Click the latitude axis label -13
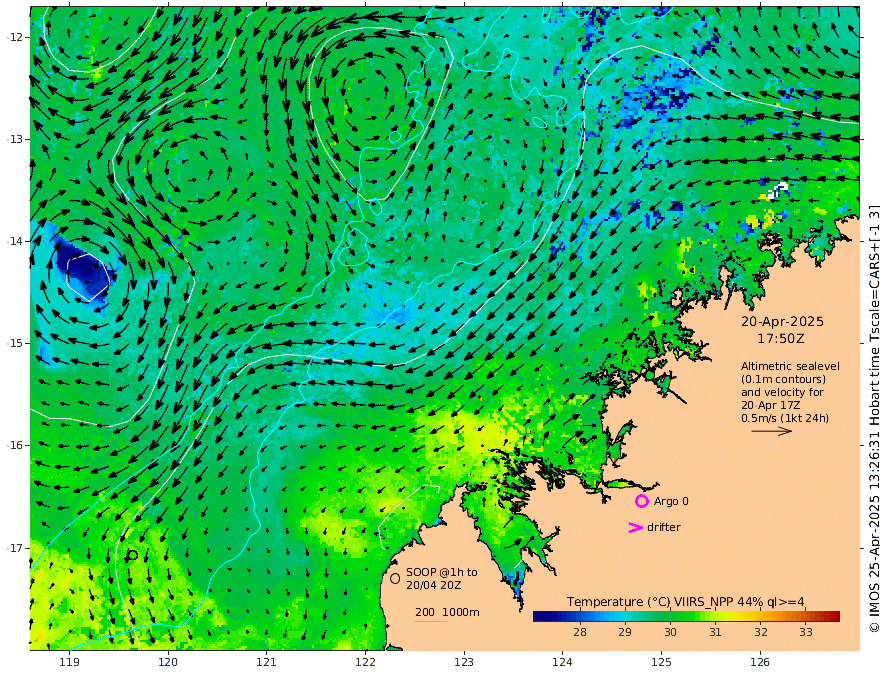The height and width of the screenshot is (680, 880). [15, 139]
